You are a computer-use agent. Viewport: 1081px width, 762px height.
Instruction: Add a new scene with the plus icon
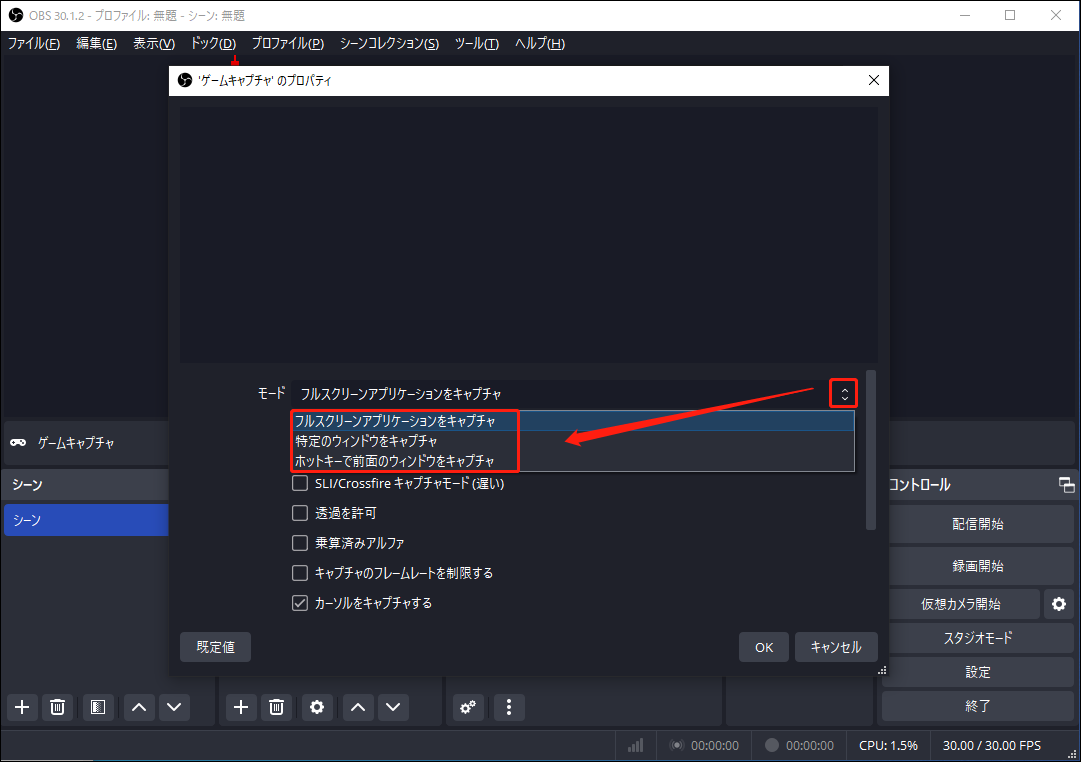point(21,707)
